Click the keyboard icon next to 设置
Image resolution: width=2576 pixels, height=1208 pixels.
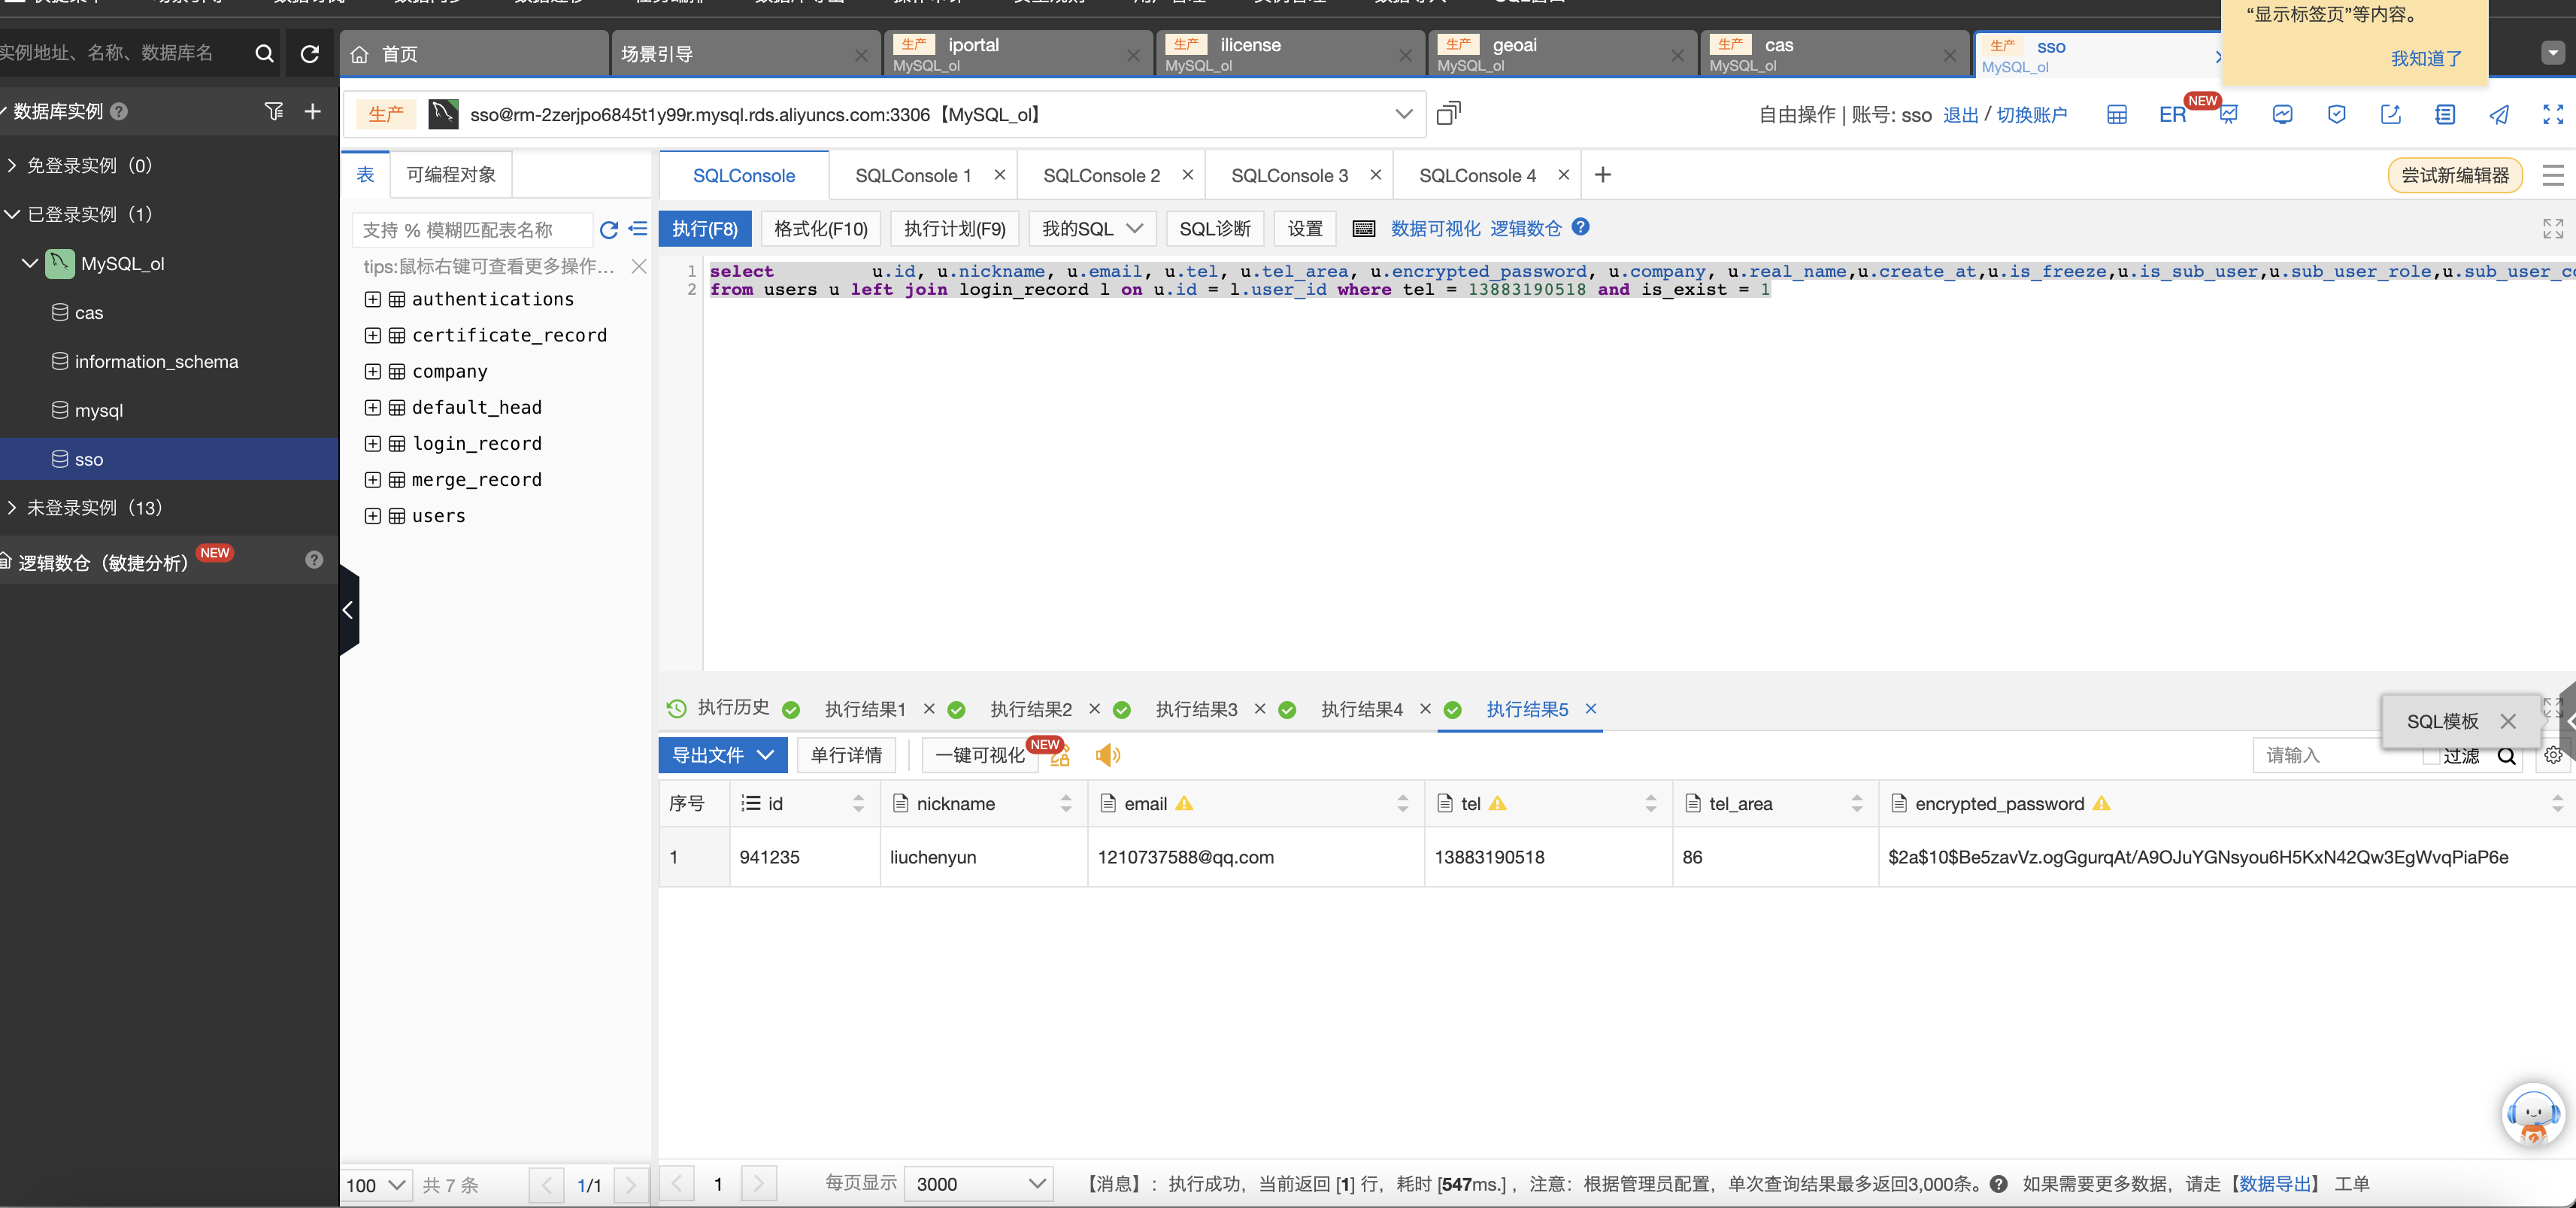coord(1363,229)
